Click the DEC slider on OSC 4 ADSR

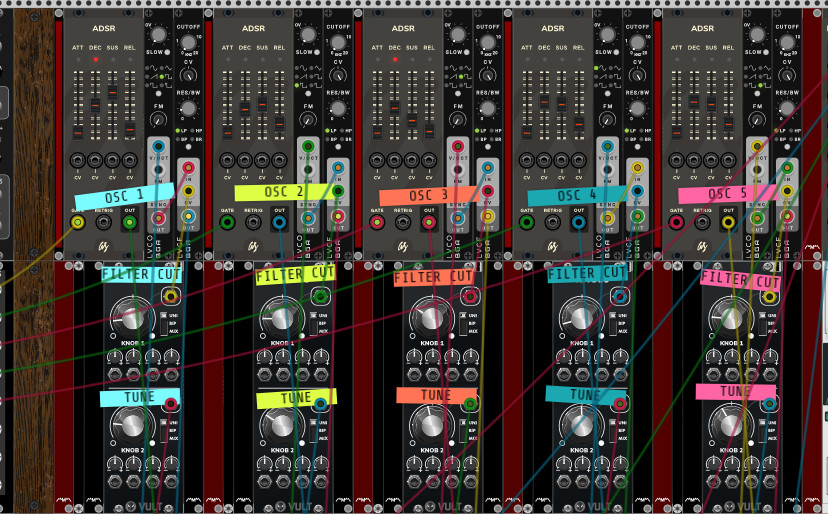[x=544, y=102]
